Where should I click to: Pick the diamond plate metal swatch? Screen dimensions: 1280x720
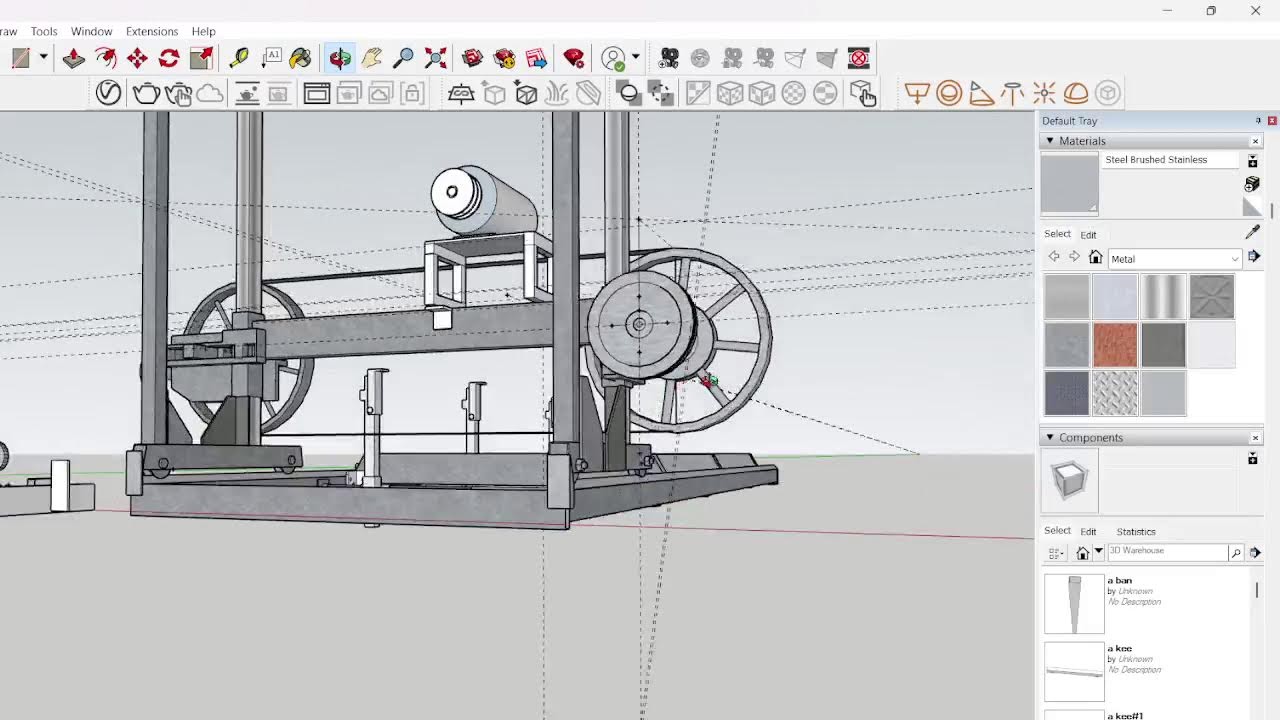[x=1115, y=393]
